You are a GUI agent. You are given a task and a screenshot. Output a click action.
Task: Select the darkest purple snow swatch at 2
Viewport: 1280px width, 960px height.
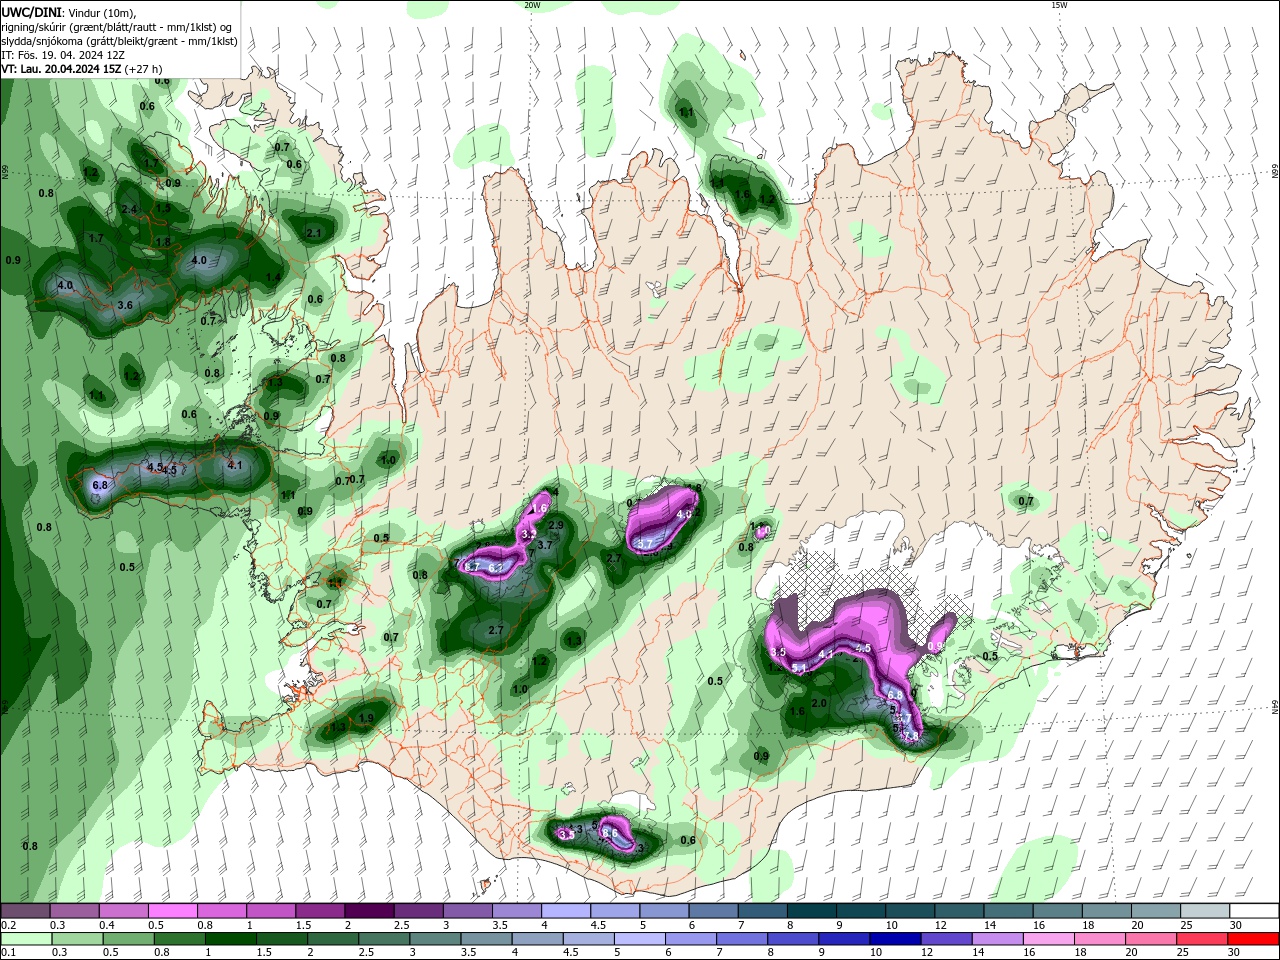coord(369,911)
